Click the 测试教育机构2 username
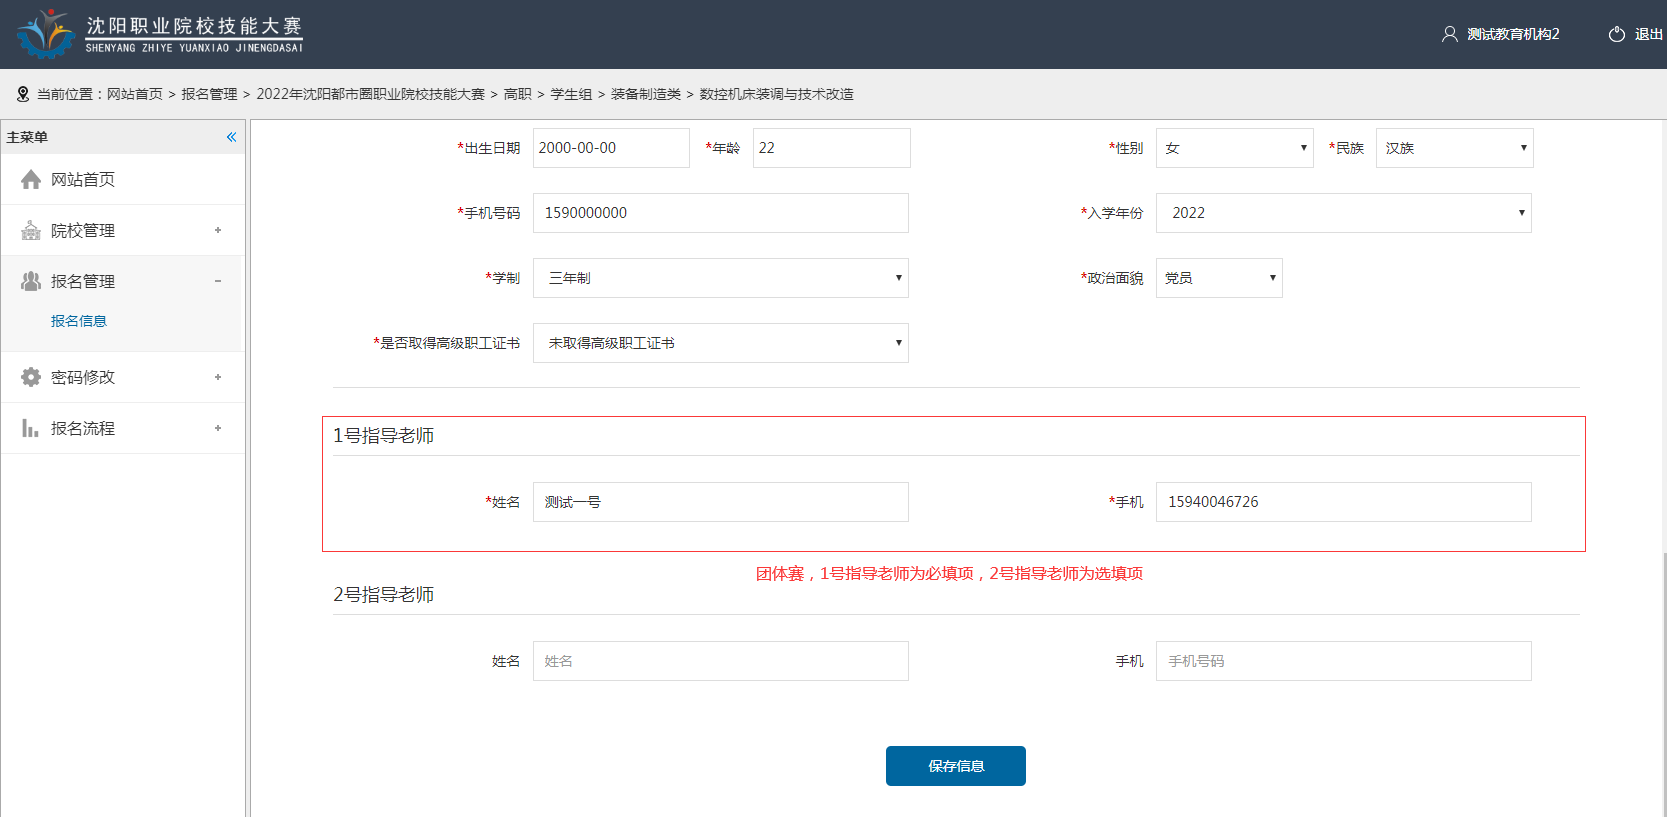Image resolution: width=1667 pixels, height=817 pixels. [1513, 34]
